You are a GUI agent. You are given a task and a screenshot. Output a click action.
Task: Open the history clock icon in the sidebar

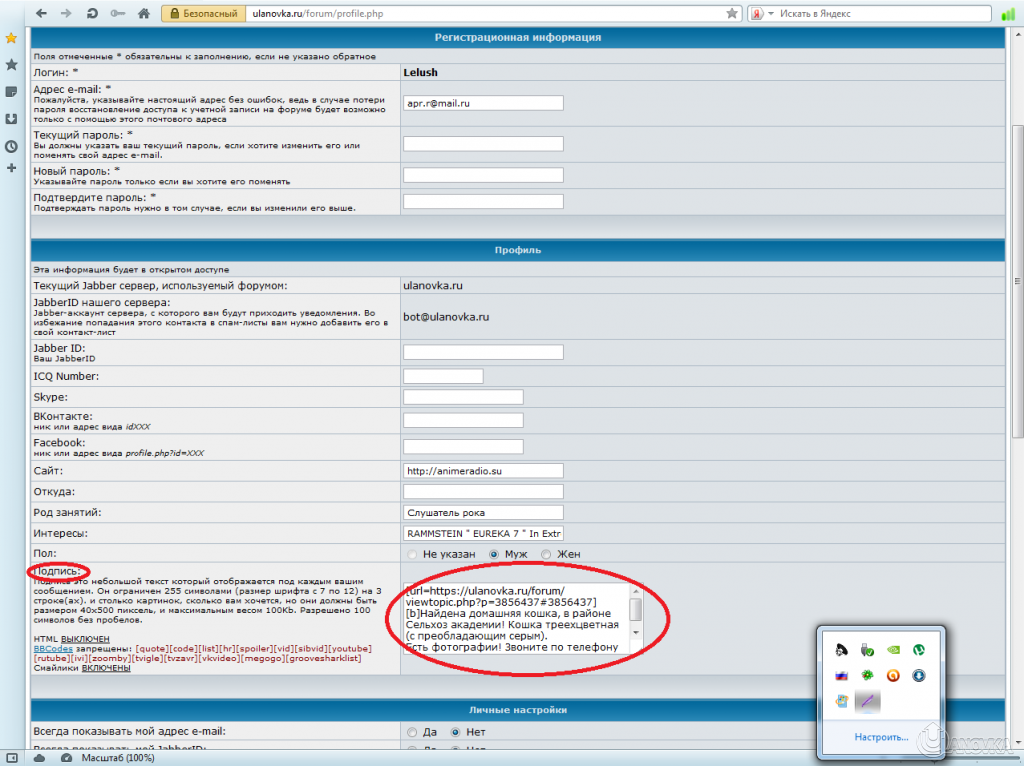[x=11, y=146]
